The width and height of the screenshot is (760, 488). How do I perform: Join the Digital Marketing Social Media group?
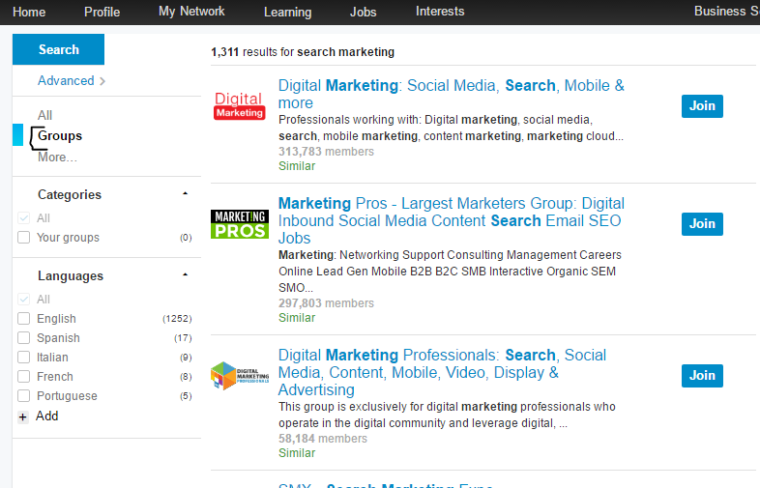[702, 106]
